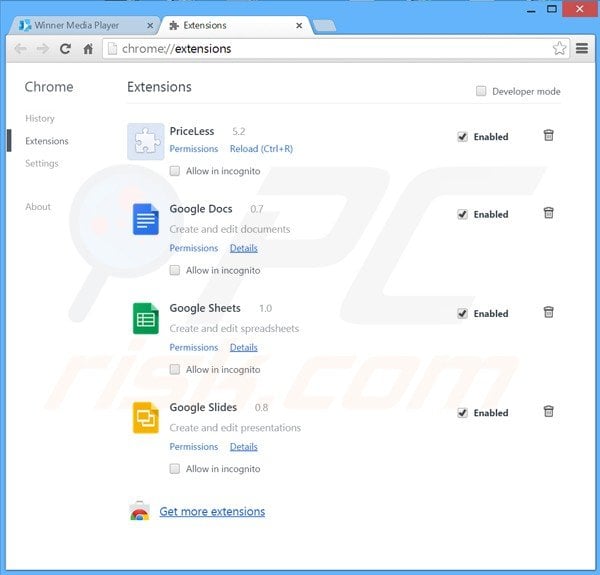Delete Google Docs extension via trash icon
The height and width of the screenshot is (575, 600).
(x=548, y=213)
